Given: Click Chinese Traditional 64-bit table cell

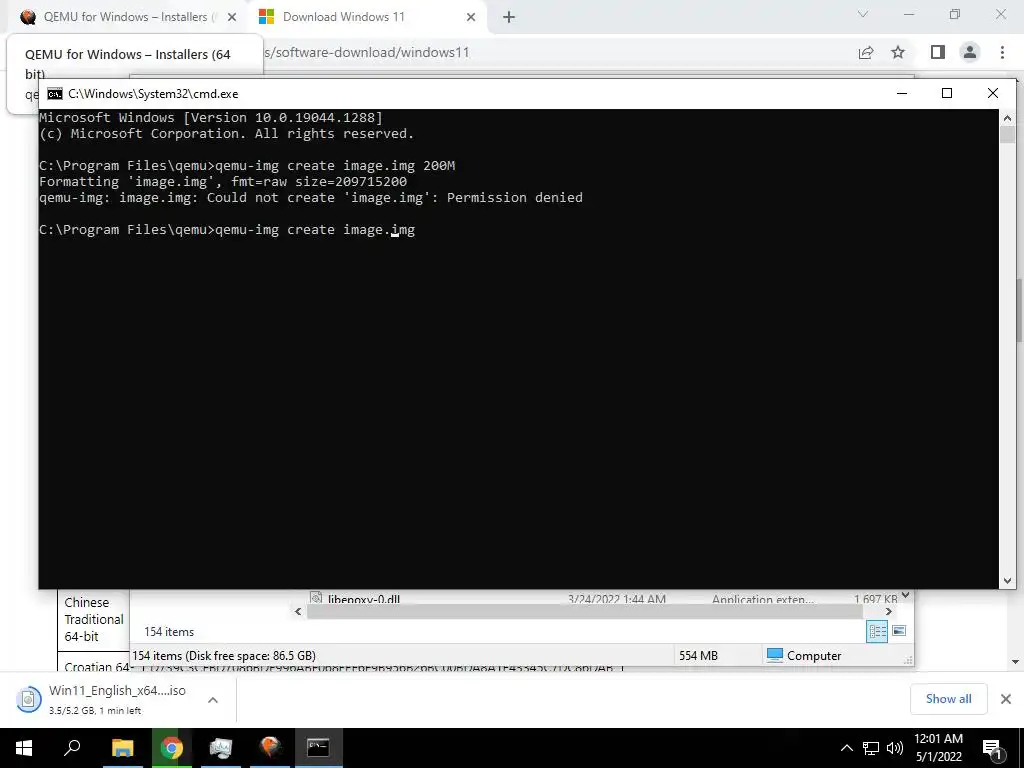Looking at the screenshot, I should [x=93, y=619].
